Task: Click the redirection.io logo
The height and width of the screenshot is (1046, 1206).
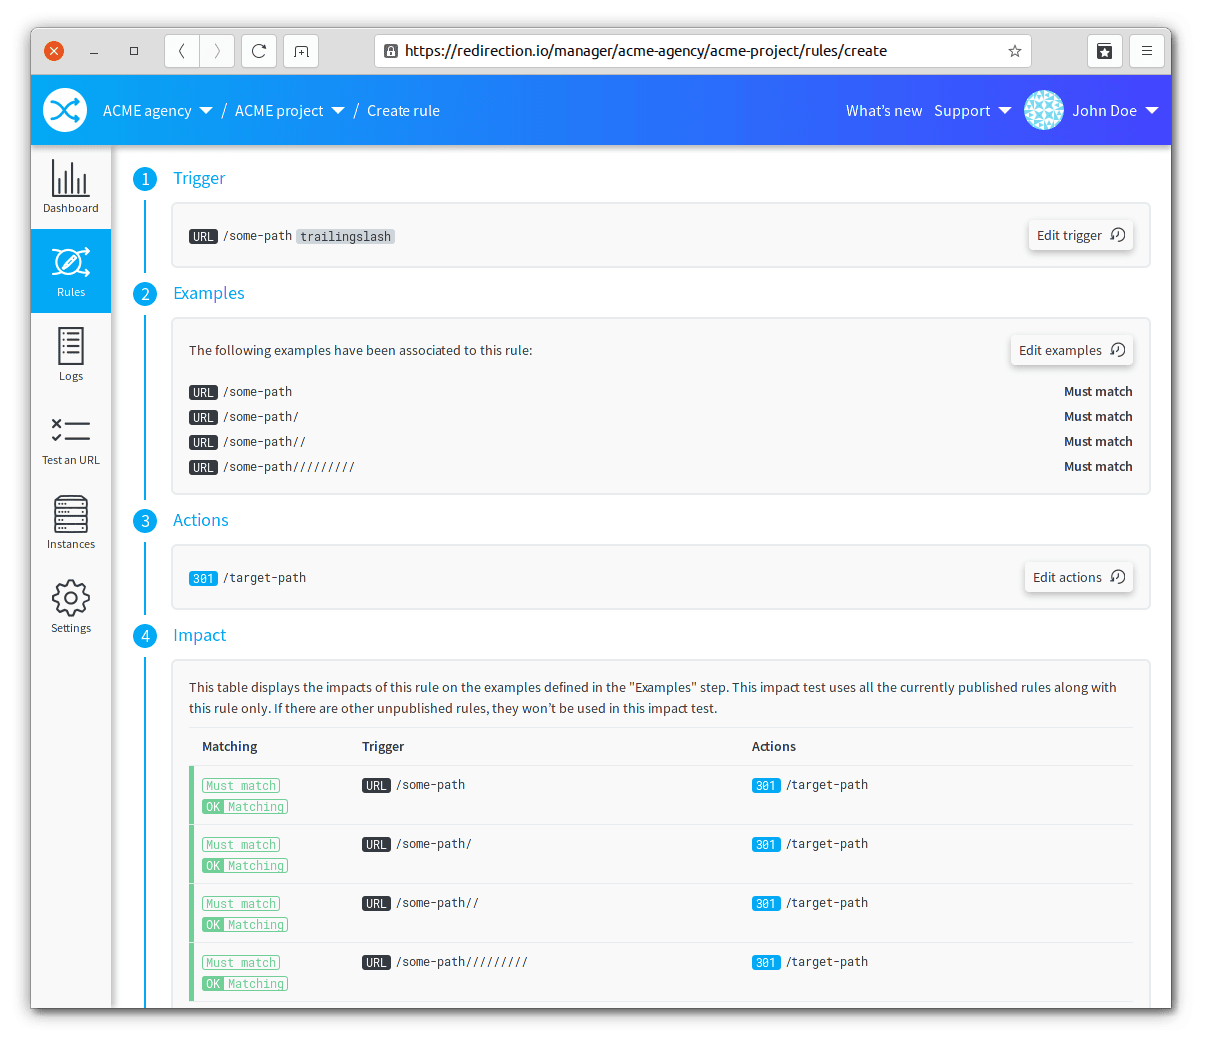Action: point(64,110)
